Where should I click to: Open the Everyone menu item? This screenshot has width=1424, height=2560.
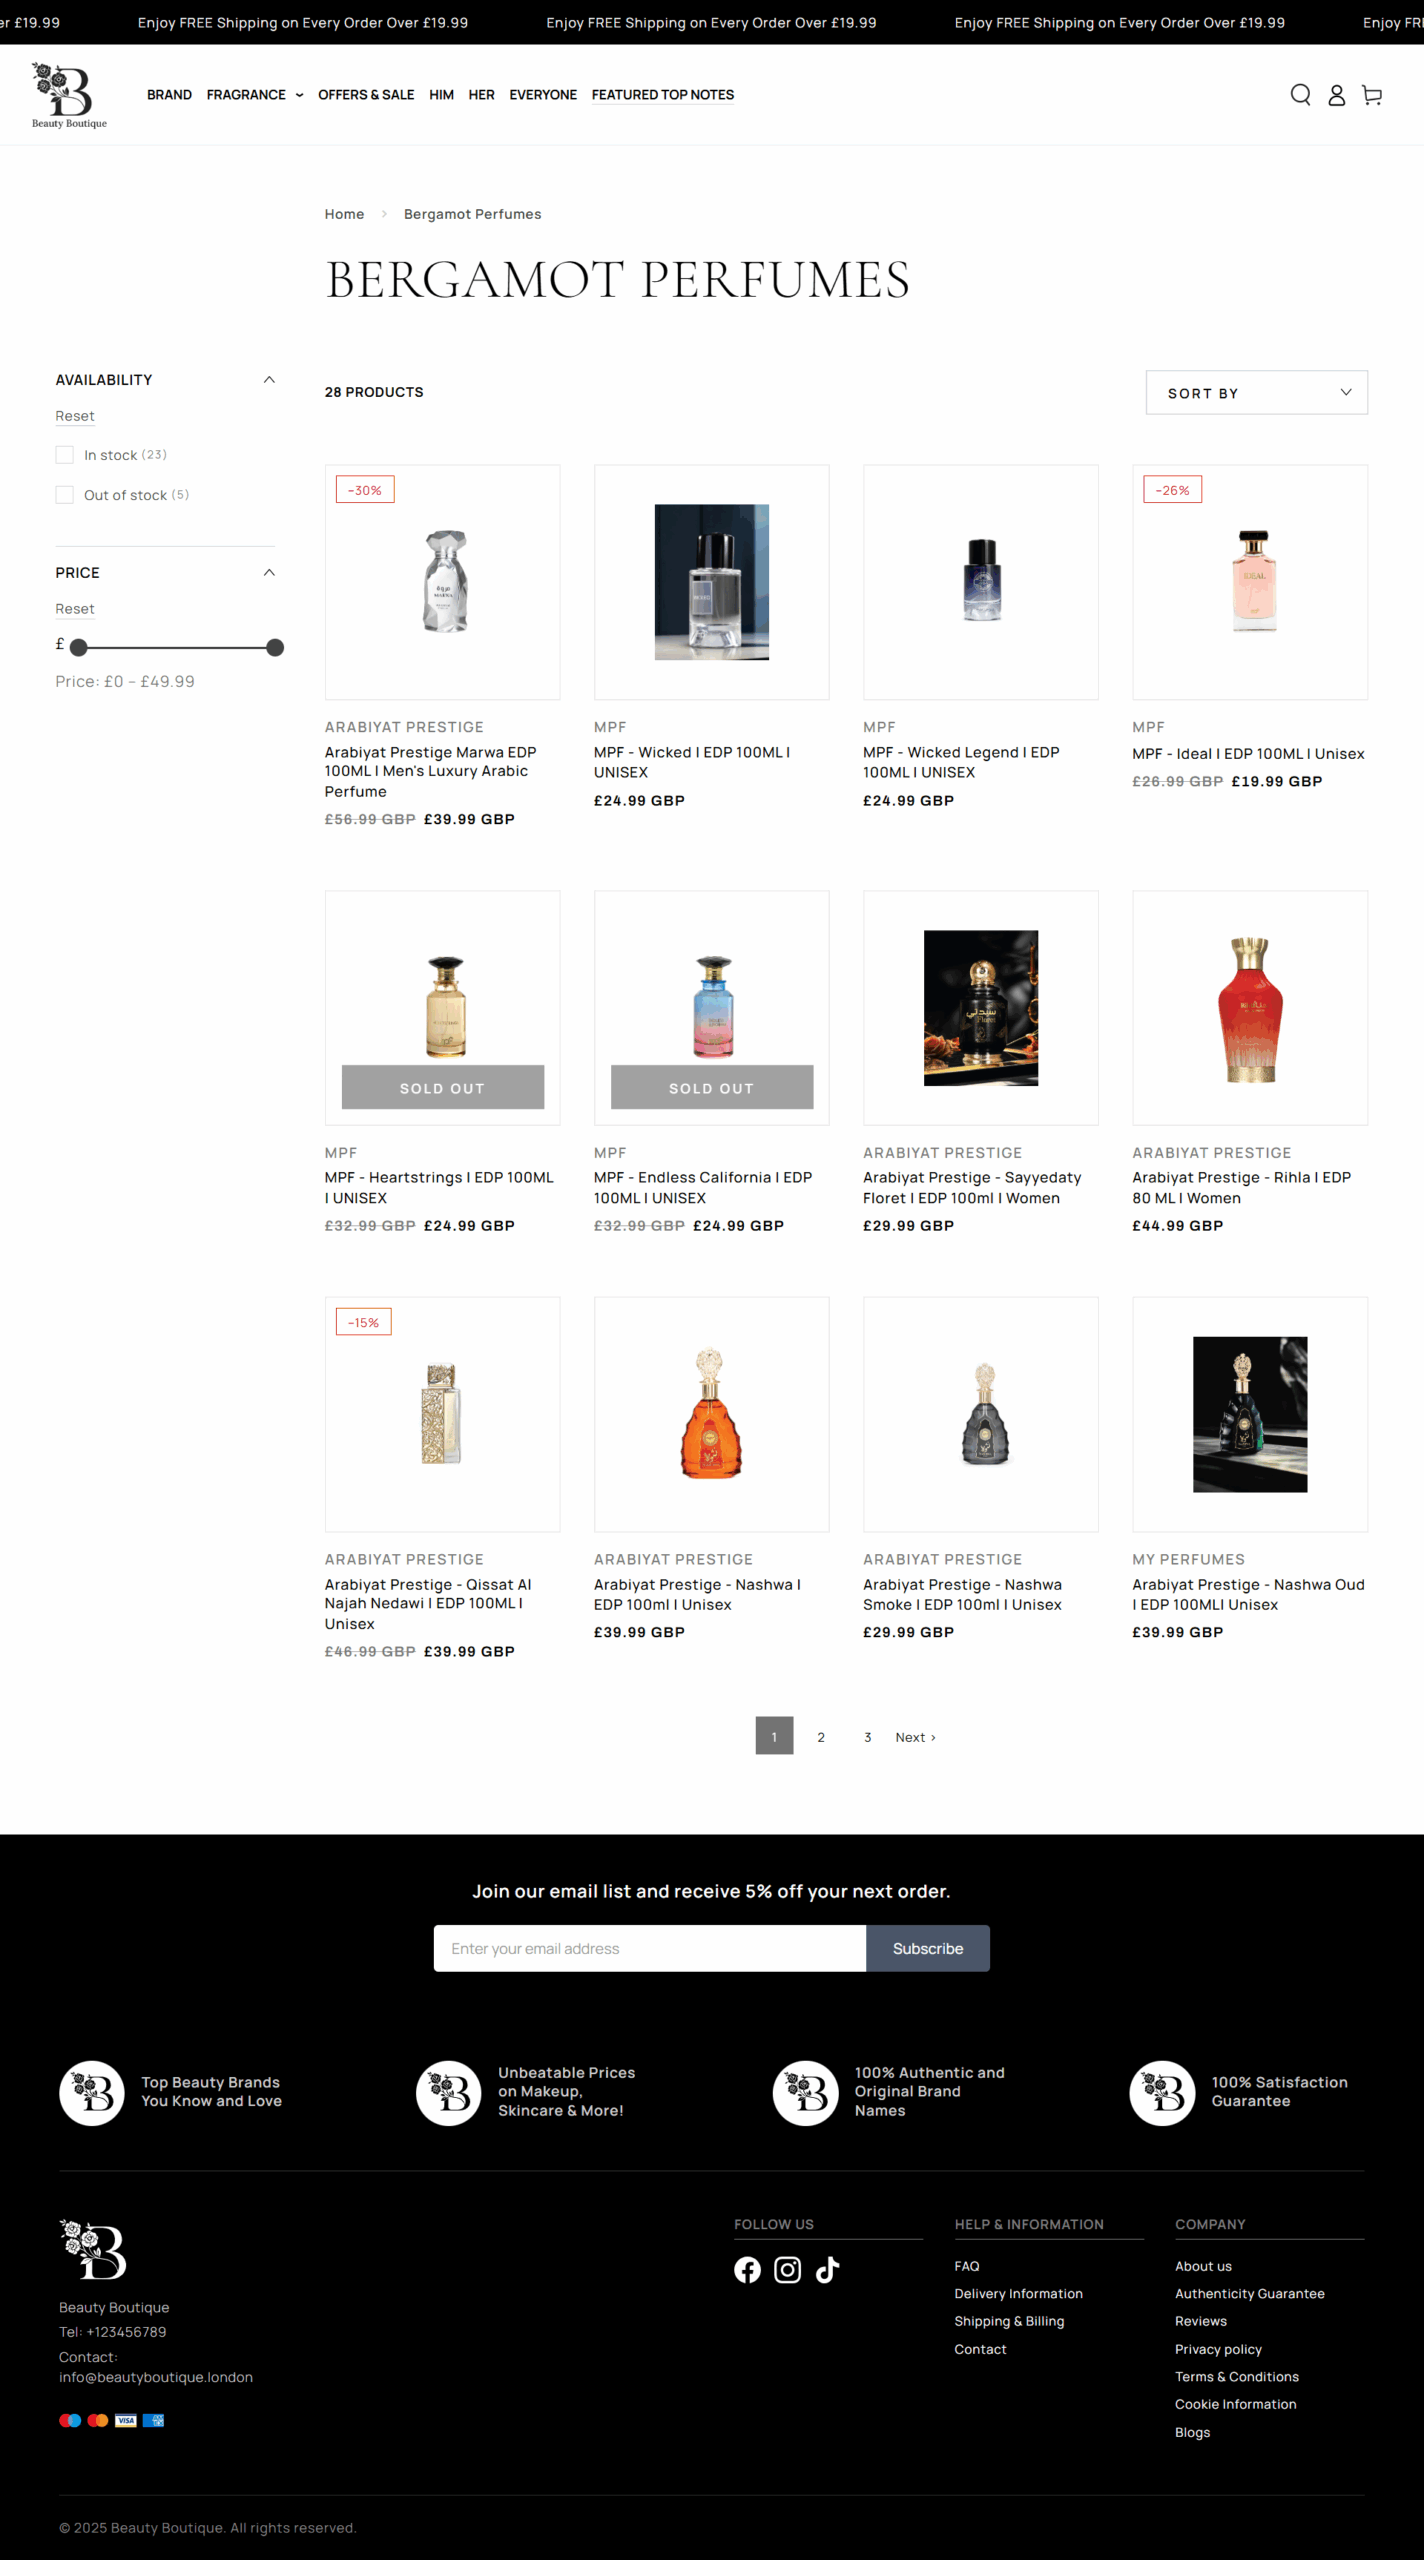click(543, 95)
